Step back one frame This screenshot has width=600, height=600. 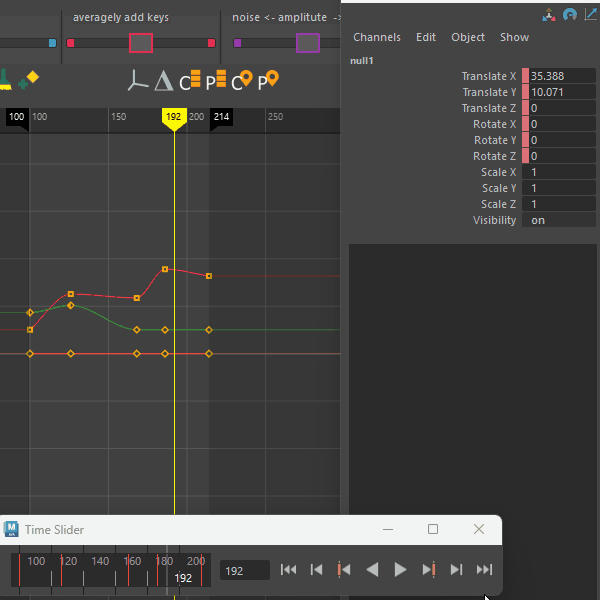point(316,570)
